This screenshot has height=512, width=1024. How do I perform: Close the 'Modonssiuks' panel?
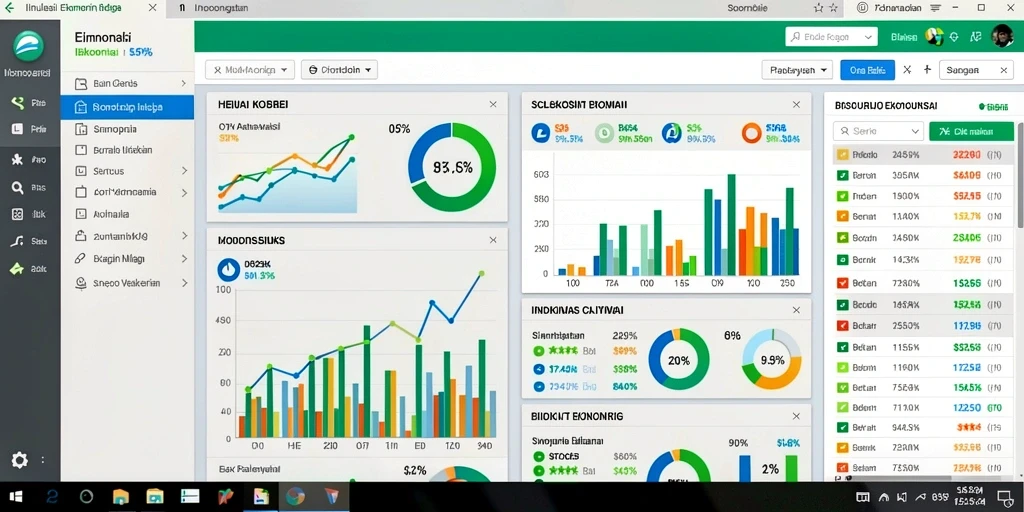tap(493, 240)
